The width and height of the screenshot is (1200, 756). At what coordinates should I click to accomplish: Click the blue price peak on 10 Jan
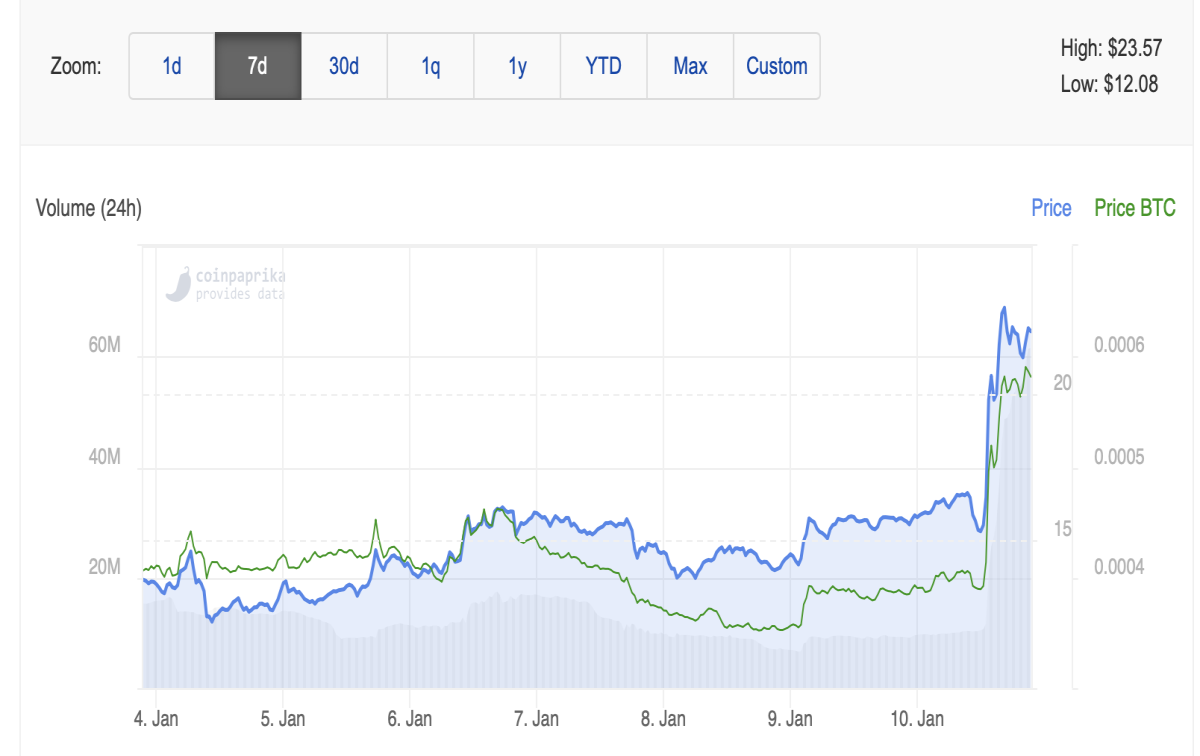(1004, 308)
